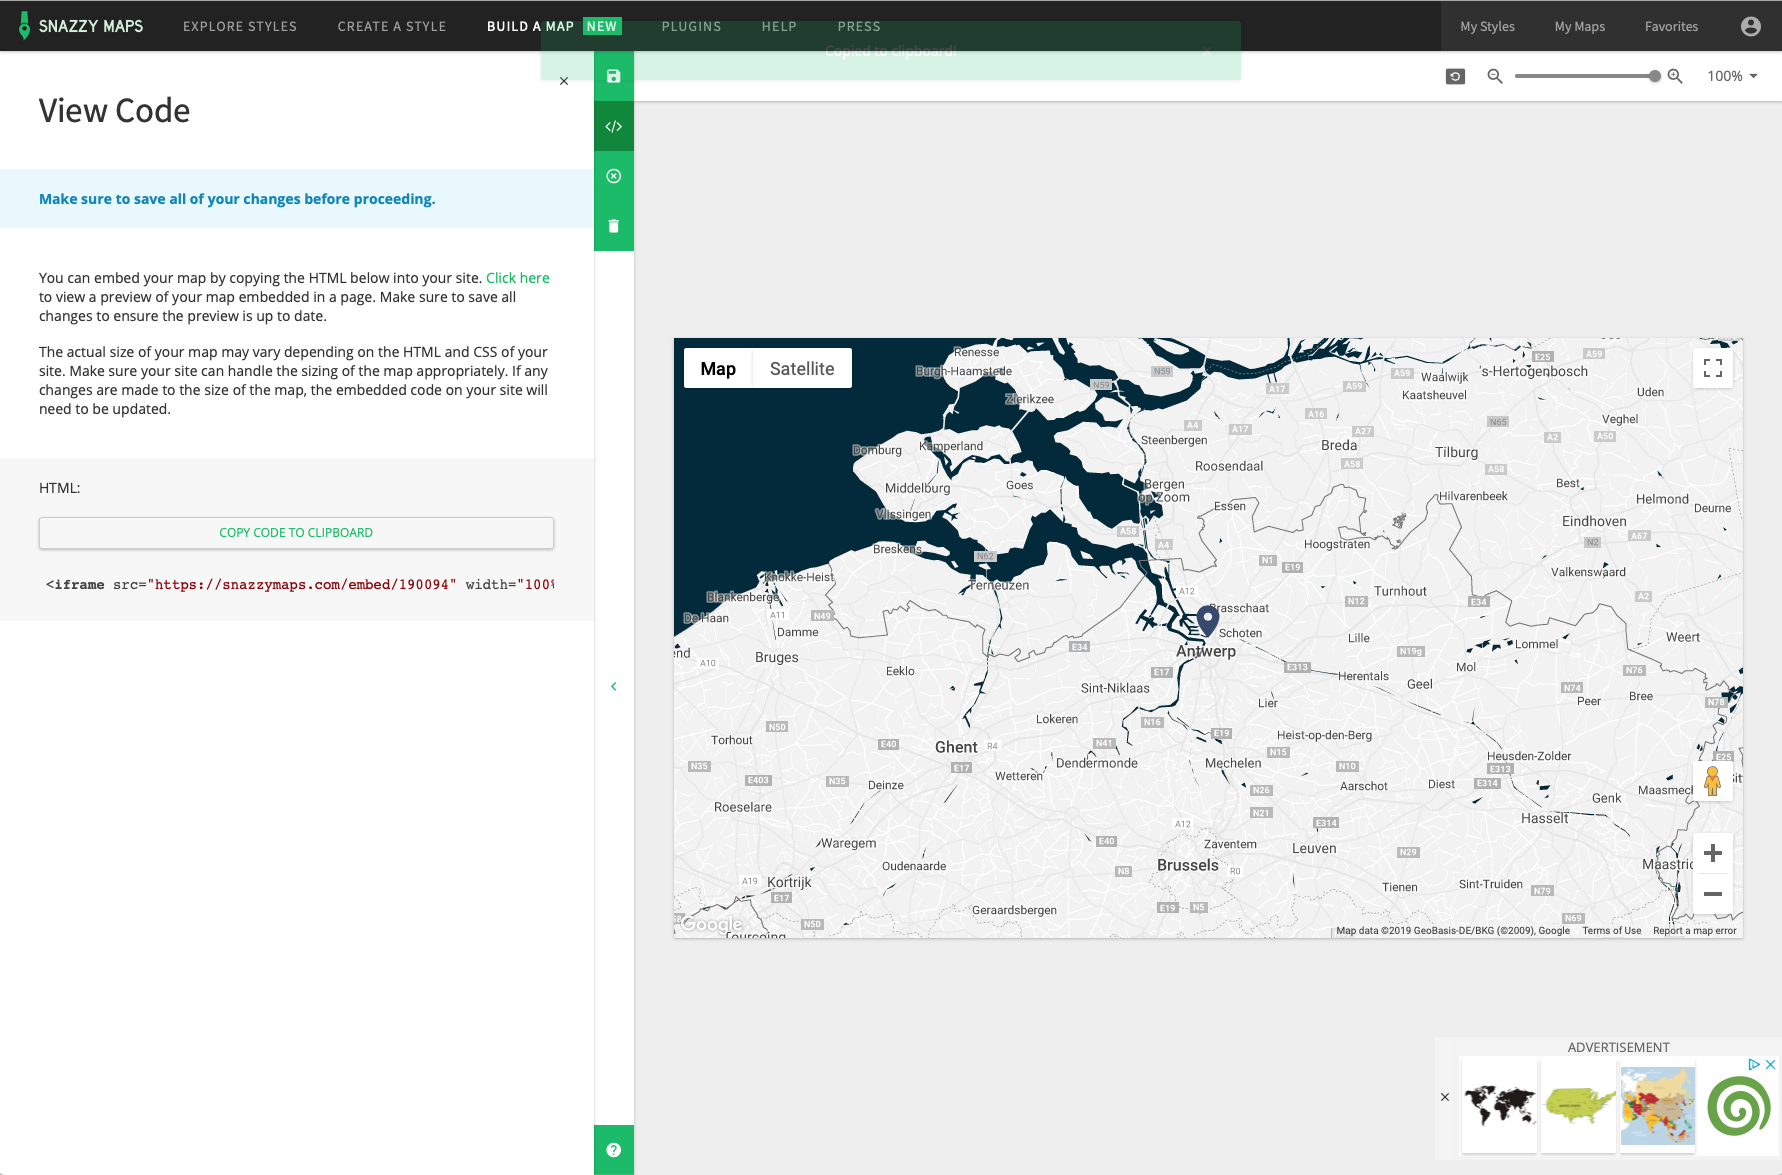This screenshot has height=1175, width=1782.
Task: Open Press menu item
Action: 859,26
